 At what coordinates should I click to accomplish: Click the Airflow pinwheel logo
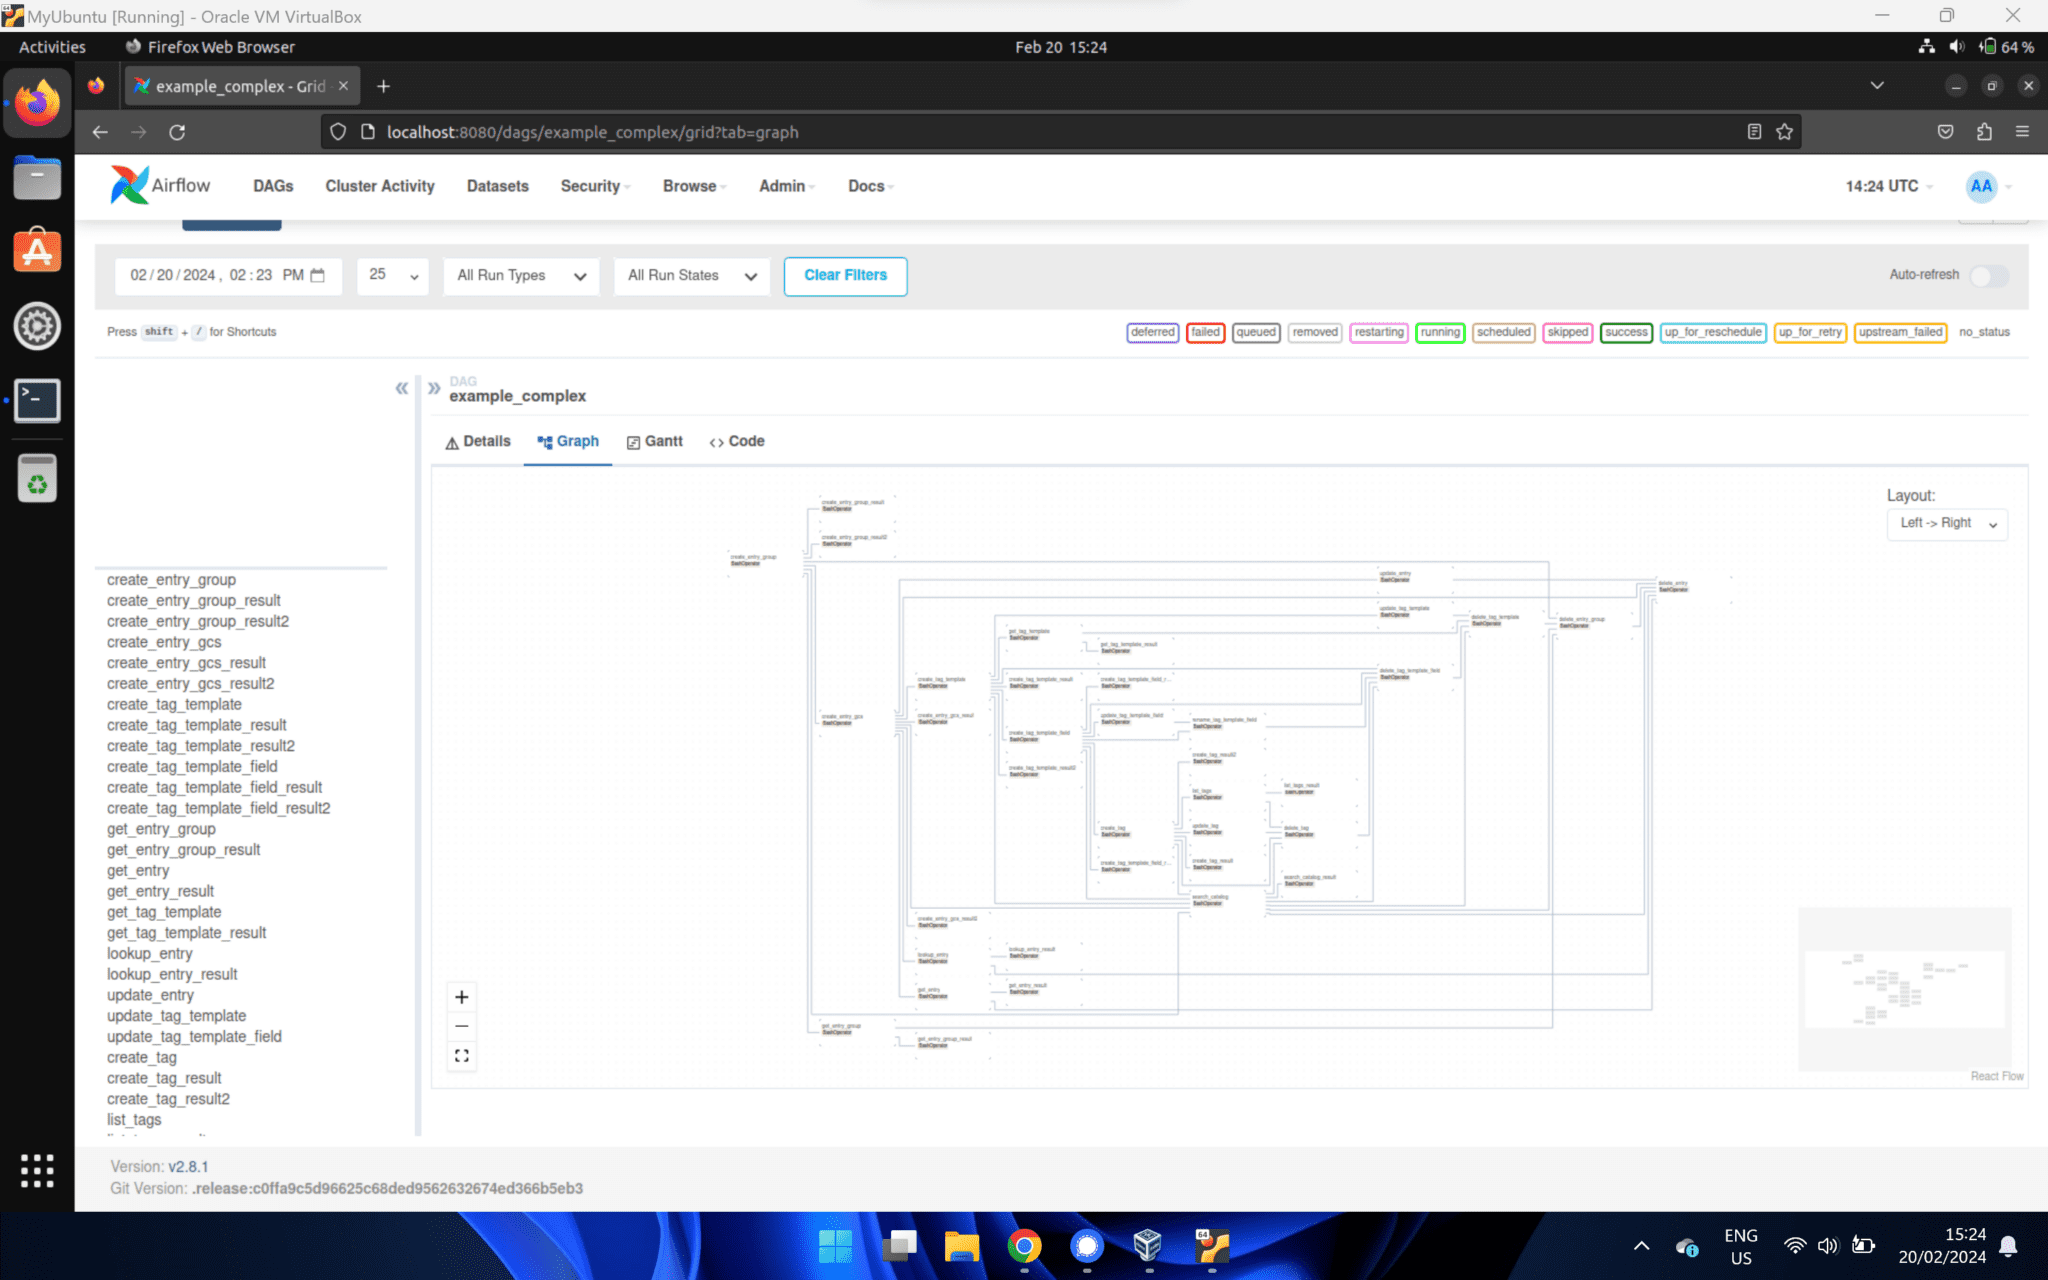pyautogui.click(x=128, y=184)
